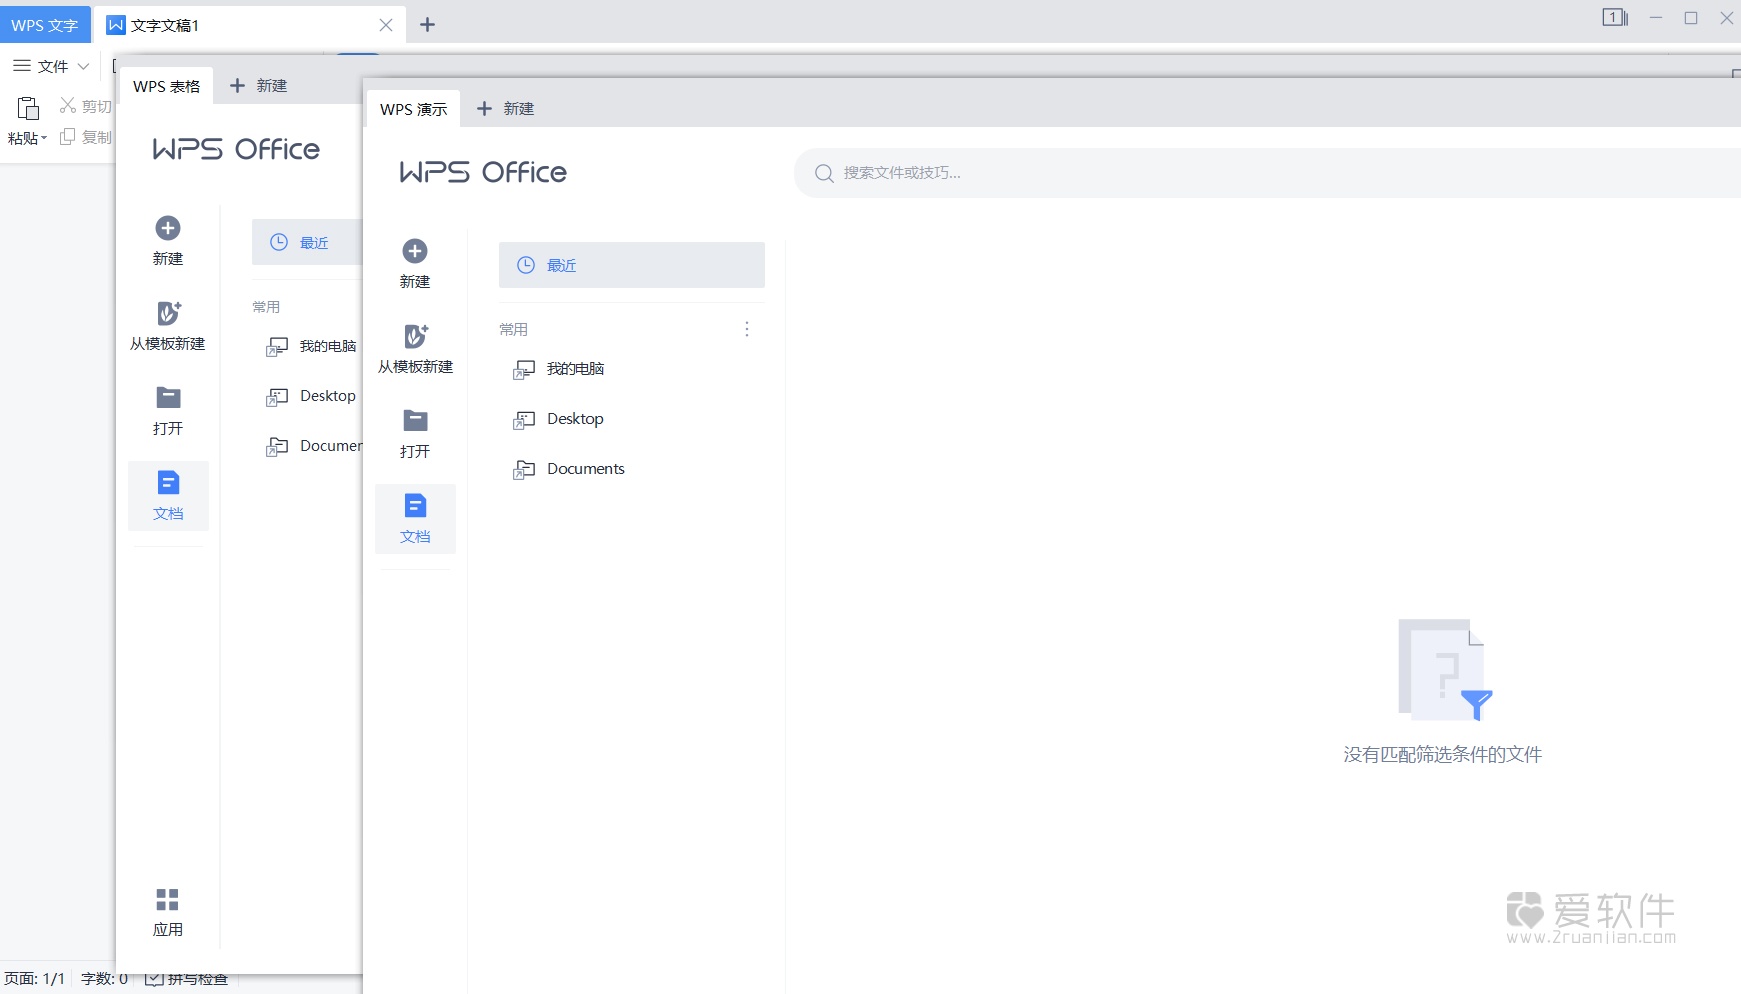Click New icon in WPS 演示 sidebar
This screenshot has height=994, width=1741.
tap(415, 252)
